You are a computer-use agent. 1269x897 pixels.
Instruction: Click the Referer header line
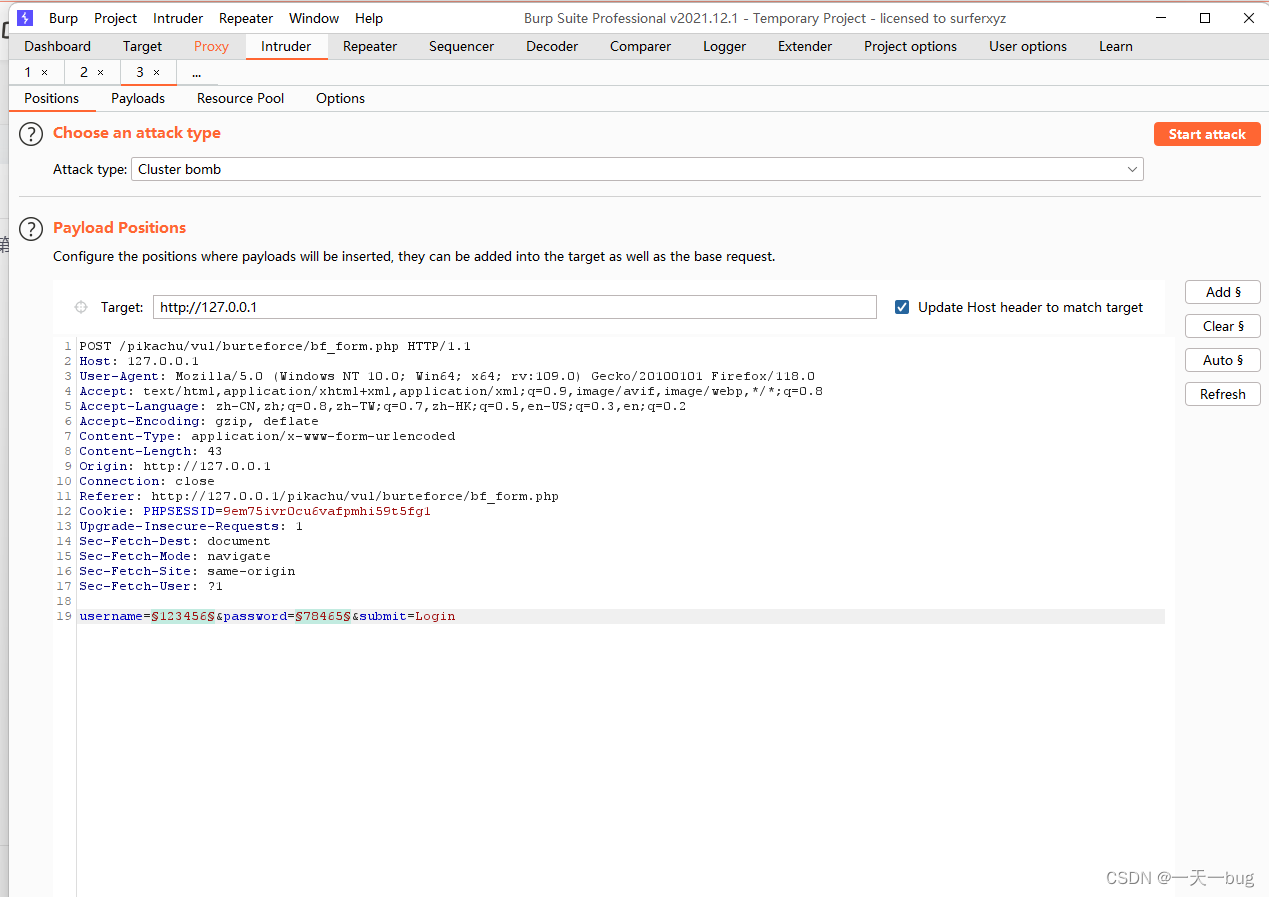click(x=319, y=496)
